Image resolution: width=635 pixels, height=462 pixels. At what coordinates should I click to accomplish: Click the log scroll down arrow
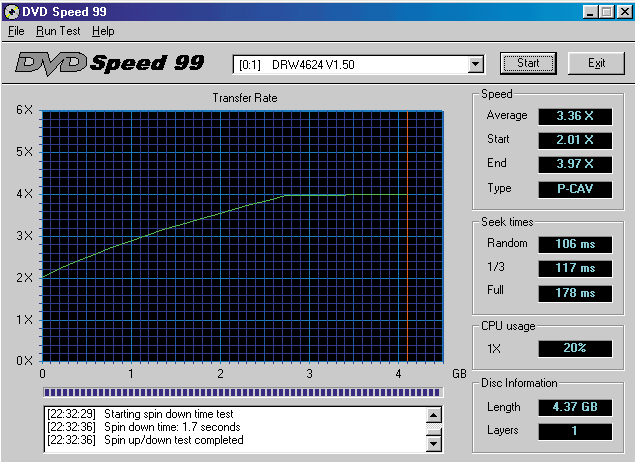click(434, 443)
